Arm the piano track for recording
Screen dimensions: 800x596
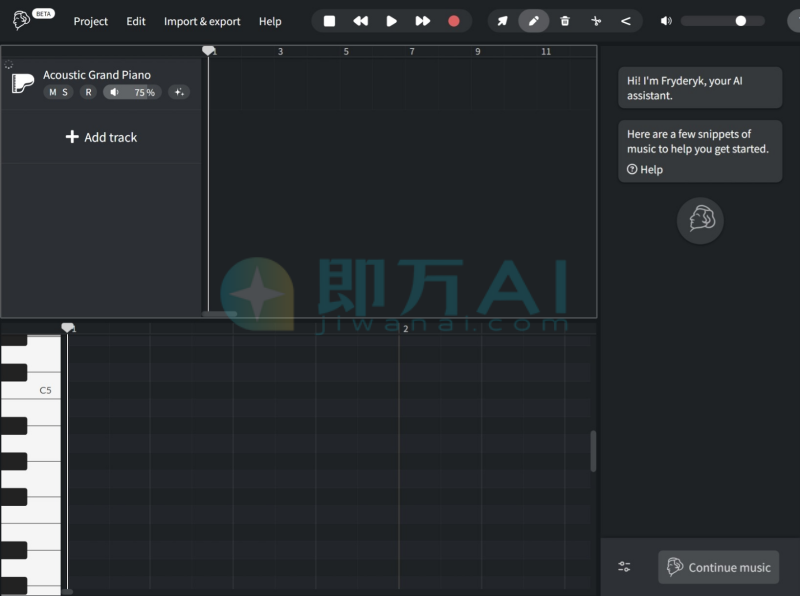click(x=88, y=92)
